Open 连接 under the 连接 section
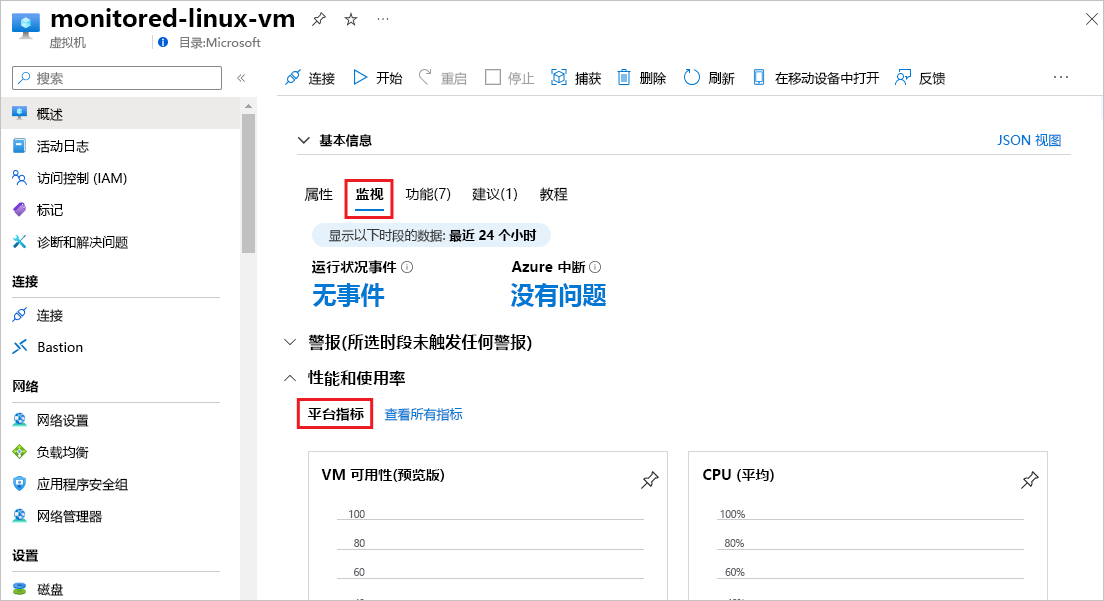The image size is (1104, 601). tap(120, 315)
